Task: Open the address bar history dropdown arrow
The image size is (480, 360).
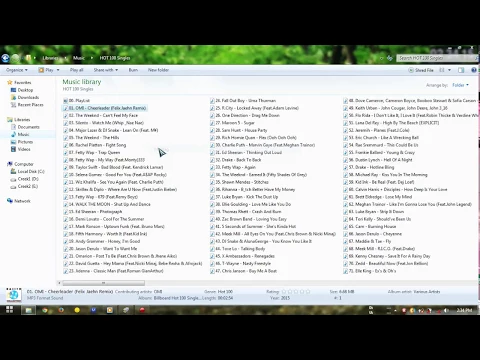Action: [382, 58]
